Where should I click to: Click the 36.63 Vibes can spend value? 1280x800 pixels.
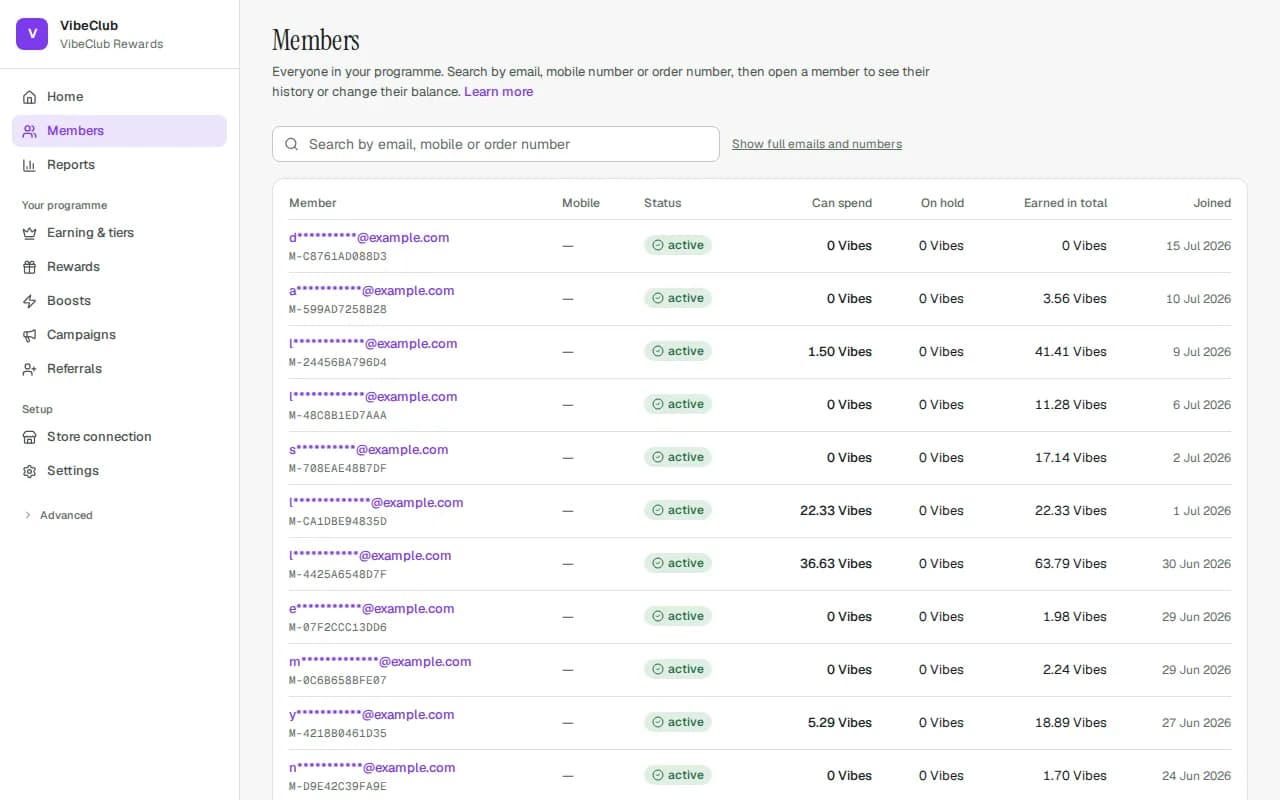836,564
